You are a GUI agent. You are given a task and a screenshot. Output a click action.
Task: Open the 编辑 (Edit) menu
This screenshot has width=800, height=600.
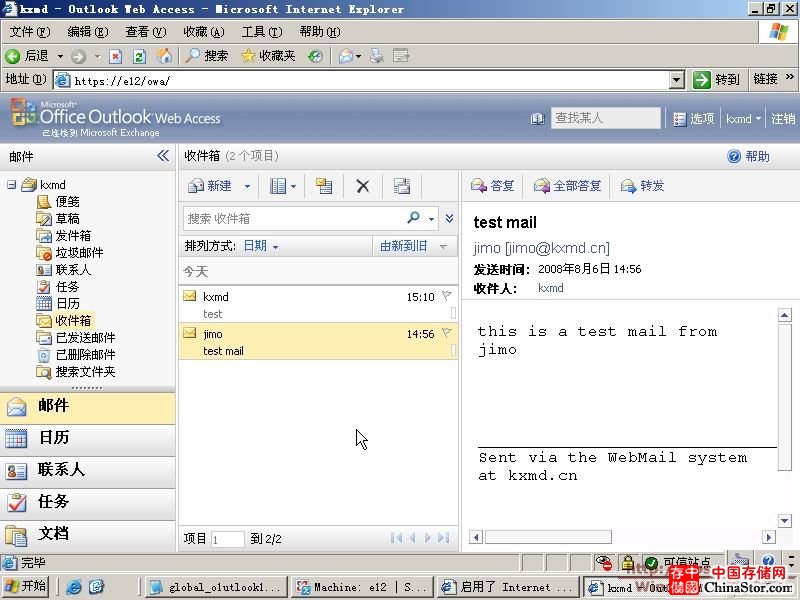coord(88,32)
